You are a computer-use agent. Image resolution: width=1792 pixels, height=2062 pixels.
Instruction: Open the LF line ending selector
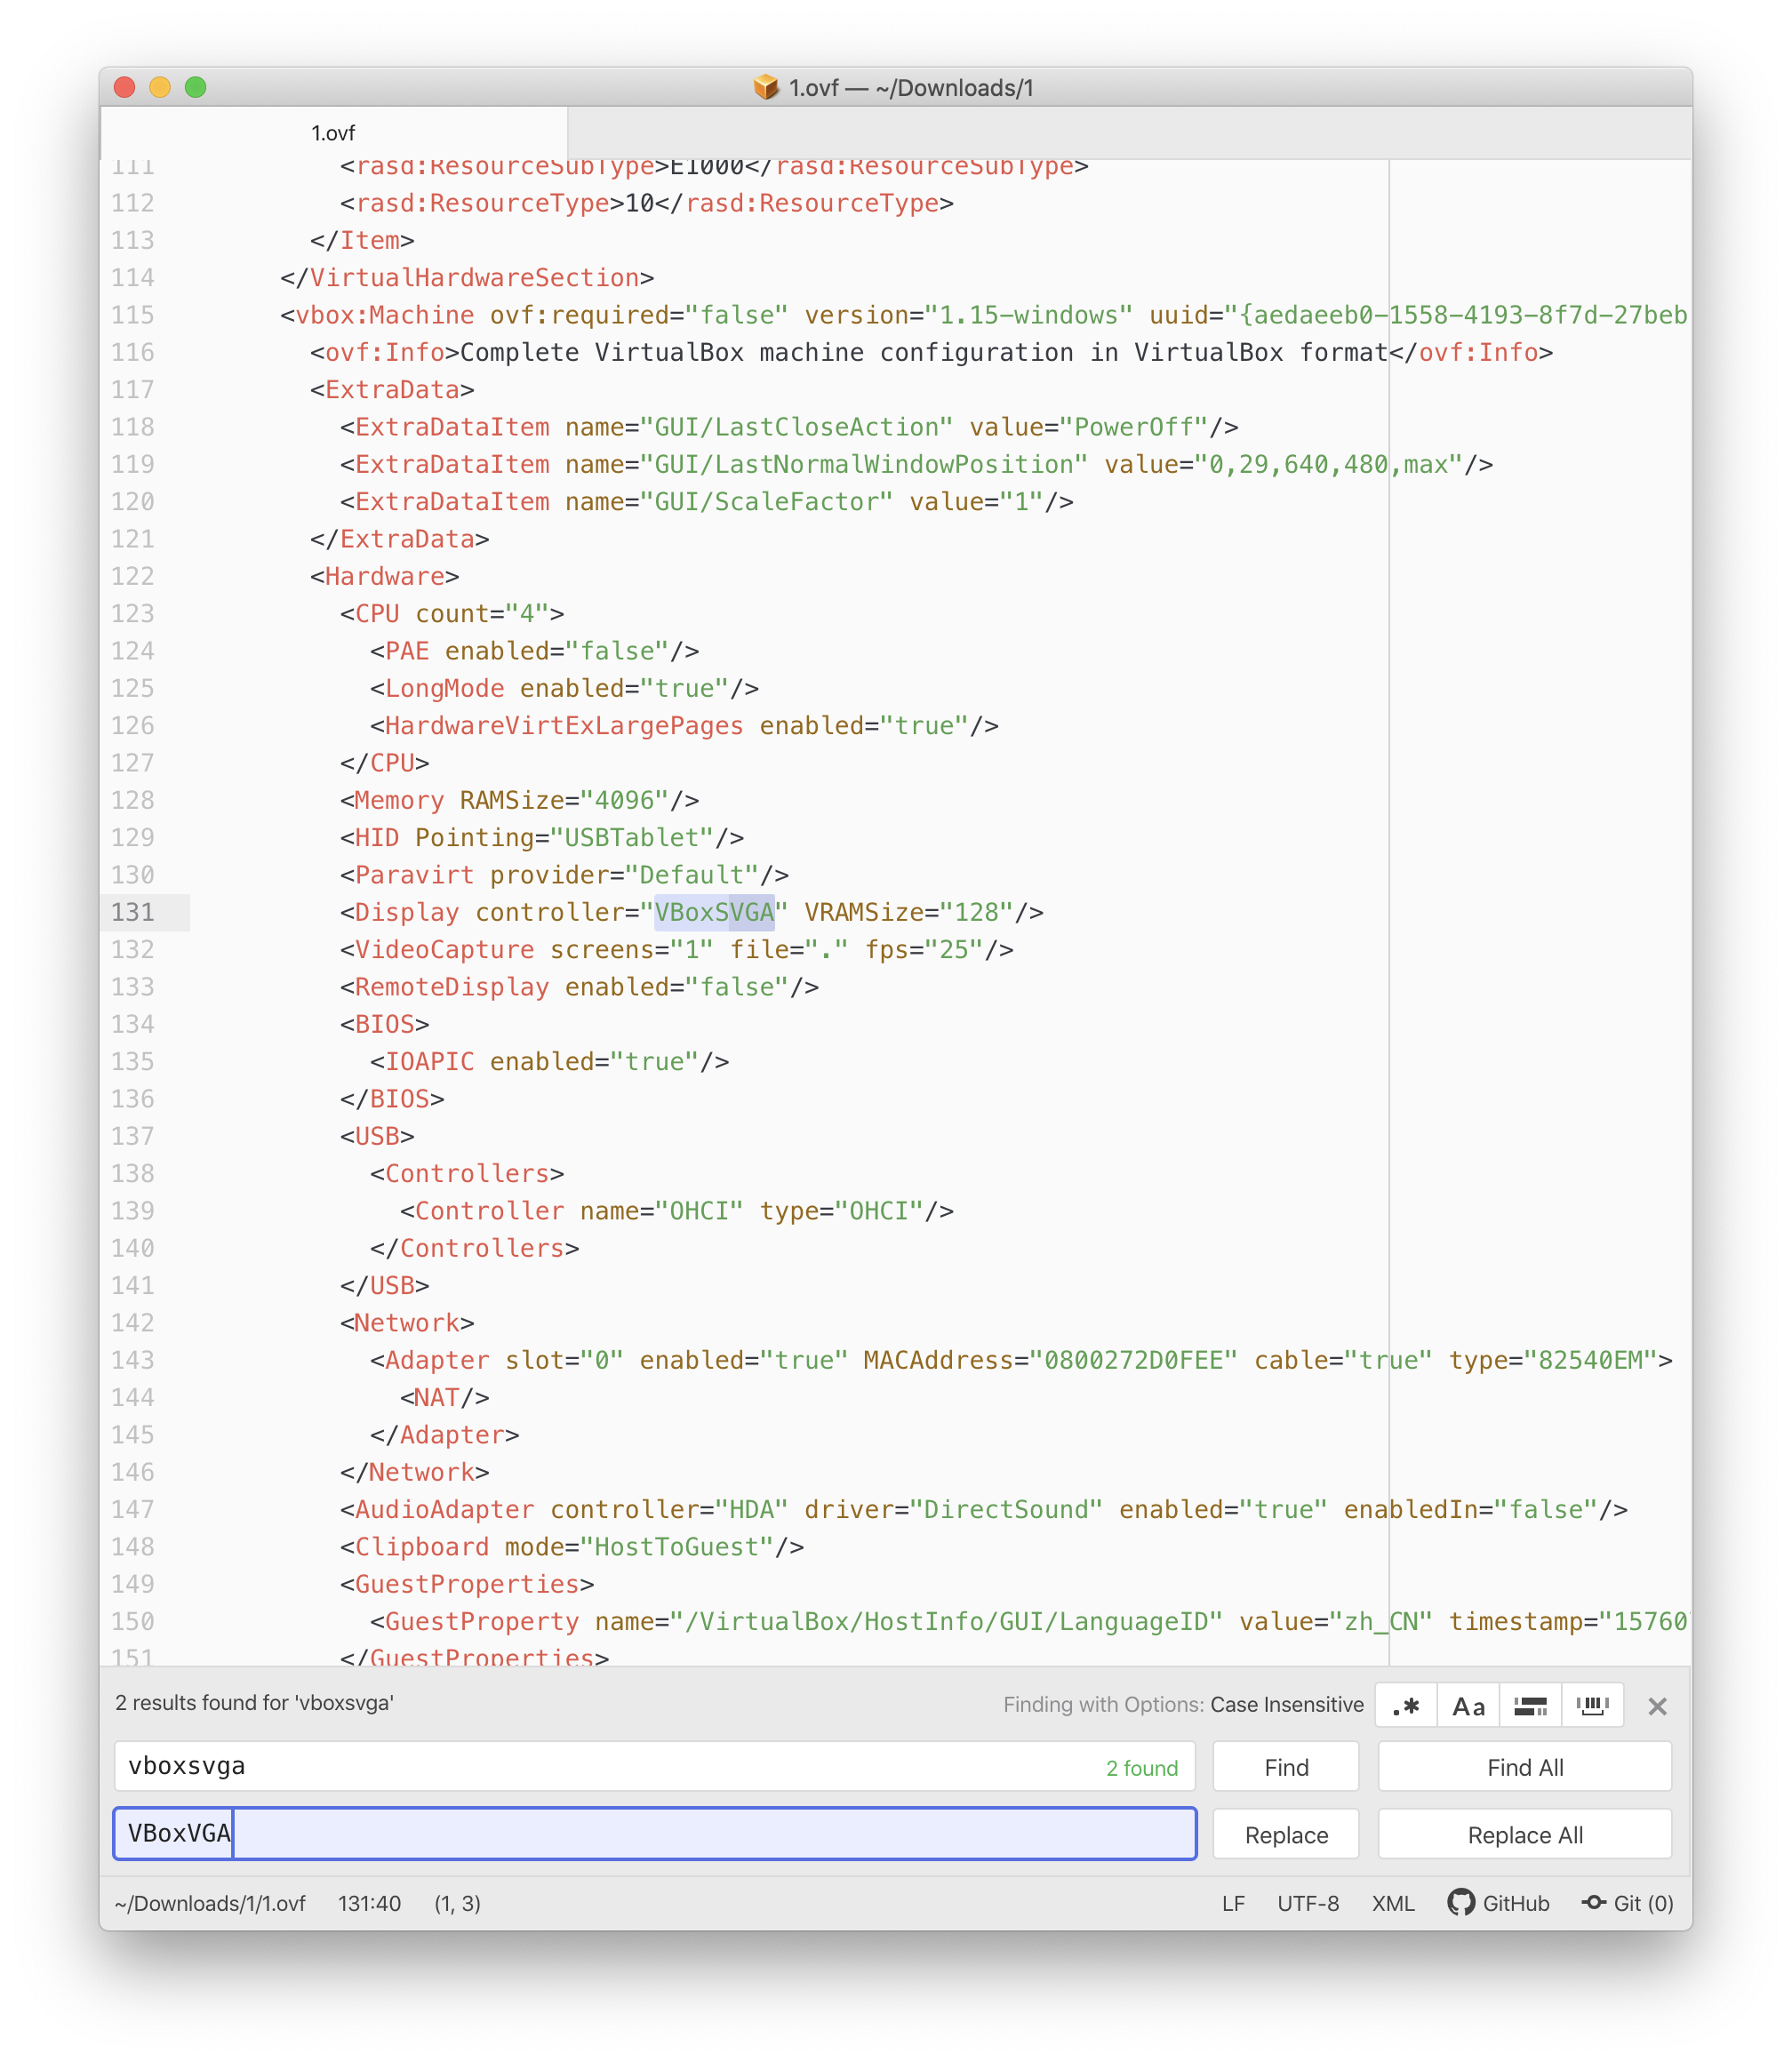[x=1233, y=1903]
